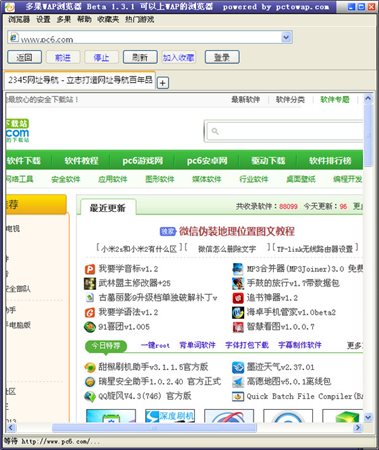Click the 应用软件 category link
This screenshot has height=450, width=379.
tap(113, 179)
